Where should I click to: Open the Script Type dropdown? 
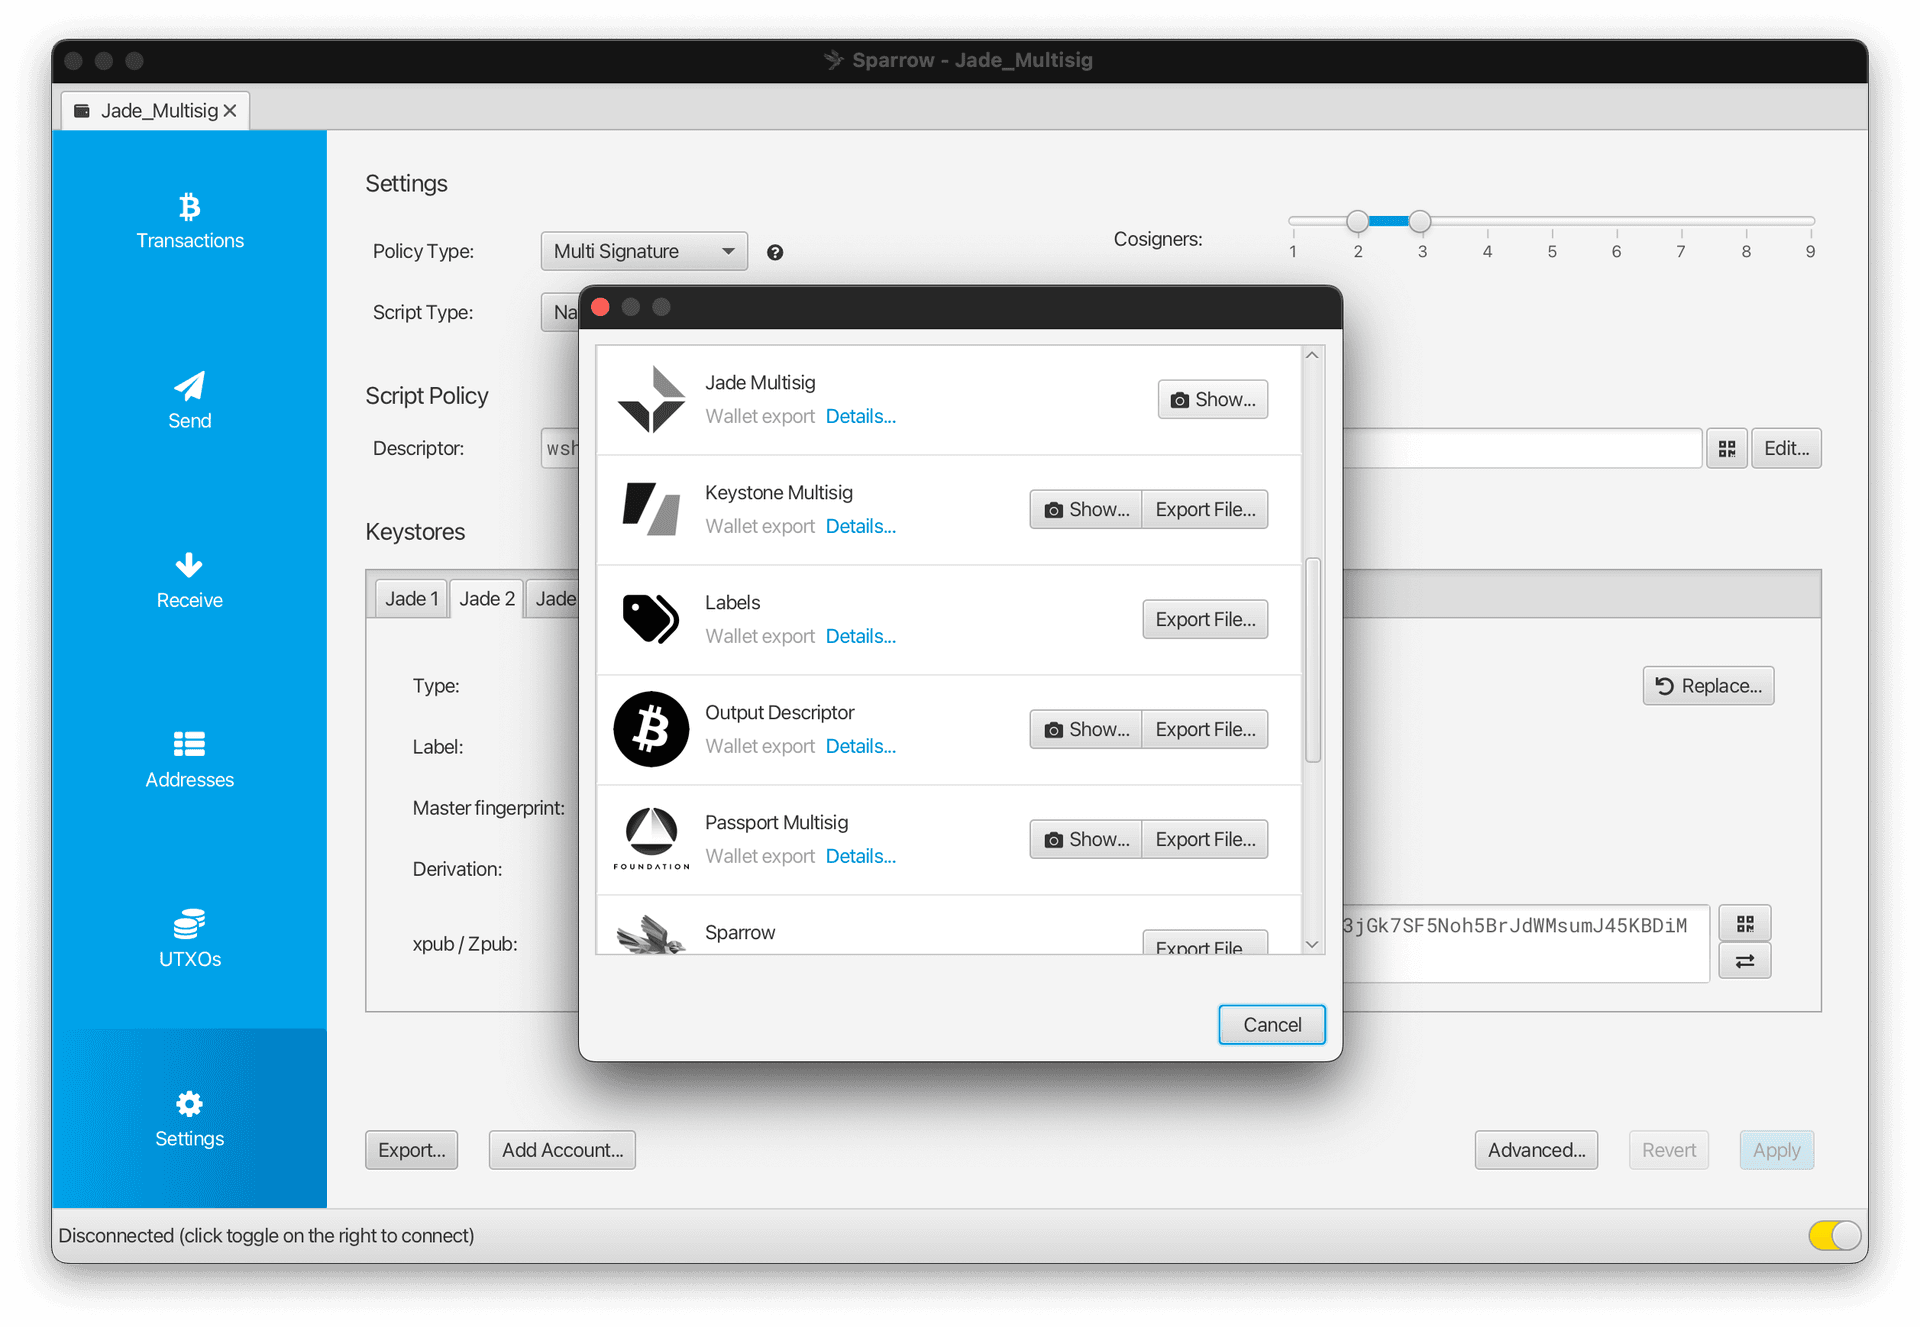tap(560, 313)
